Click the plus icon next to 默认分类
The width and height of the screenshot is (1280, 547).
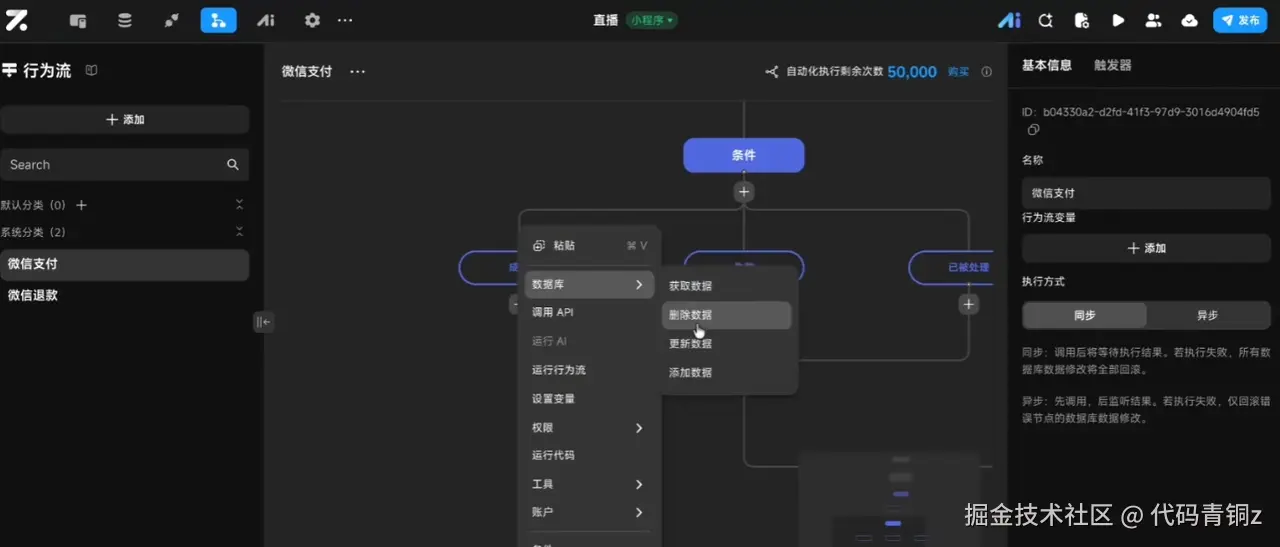(82, 205)
